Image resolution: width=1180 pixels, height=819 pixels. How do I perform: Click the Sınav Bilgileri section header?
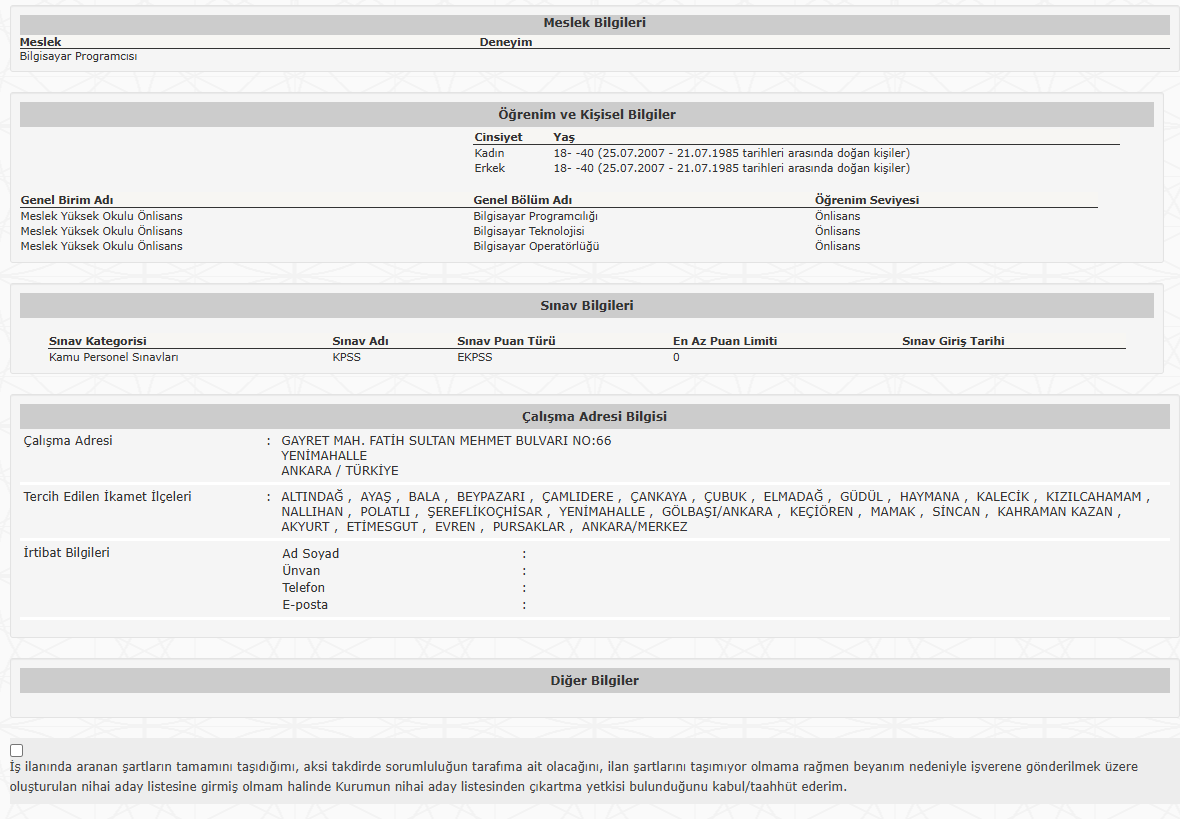(587, 306)
